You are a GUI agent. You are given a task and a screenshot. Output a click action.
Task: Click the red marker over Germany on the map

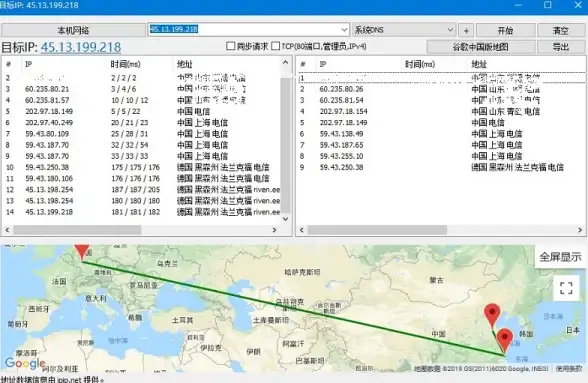coord(82,252)
